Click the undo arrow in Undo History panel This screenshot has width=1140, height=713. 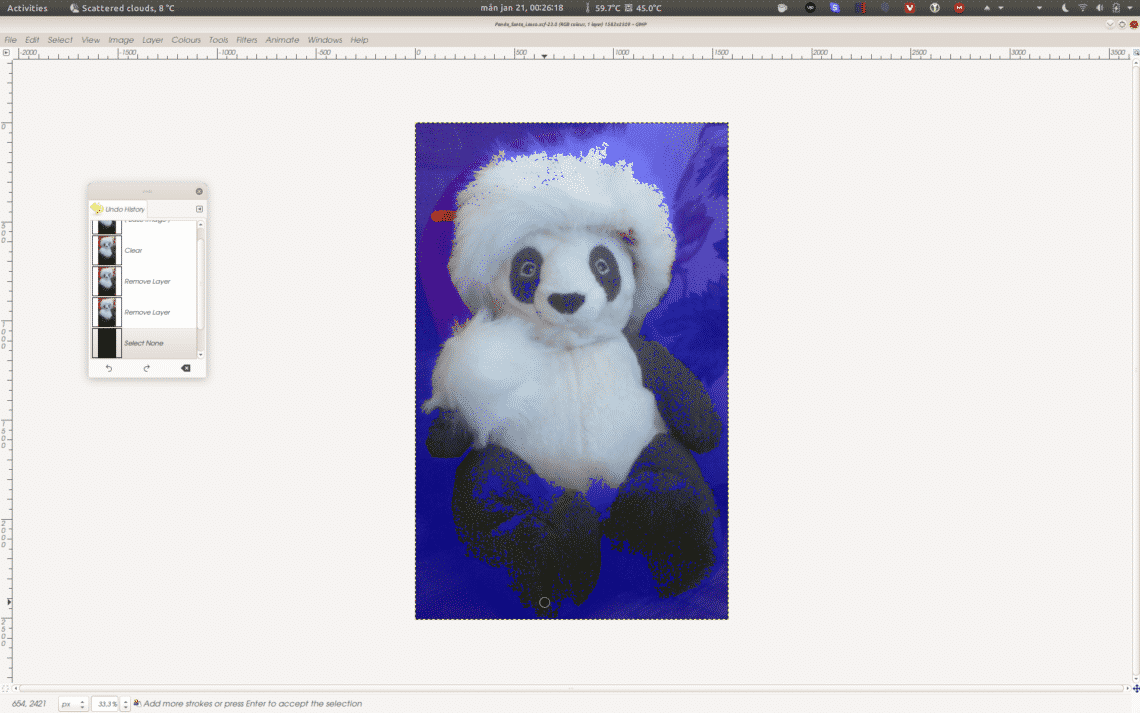point(109,368)
